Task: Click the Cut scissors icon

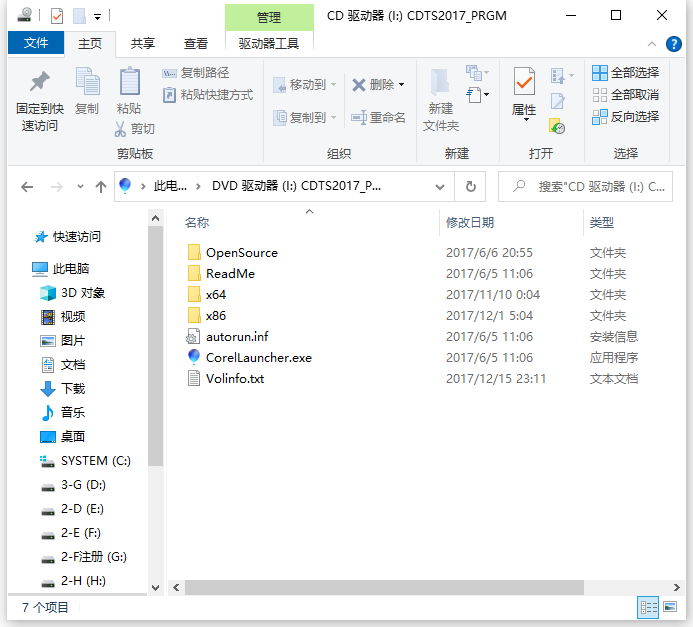Action: coord(120,129)
